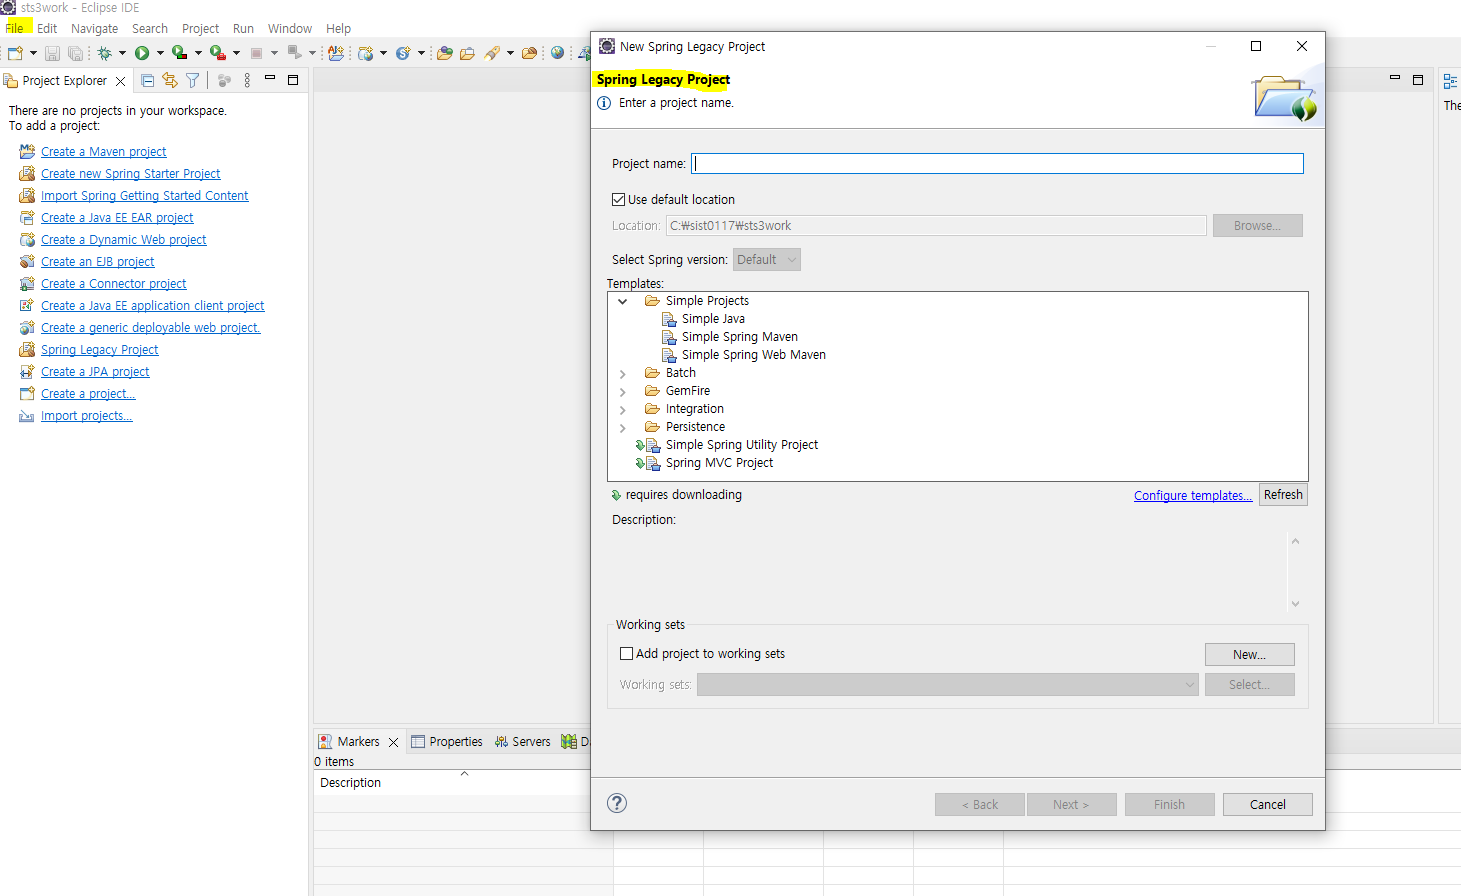Switch to the Properties tab
The image size is (1461, 896).
click(447, 742)
